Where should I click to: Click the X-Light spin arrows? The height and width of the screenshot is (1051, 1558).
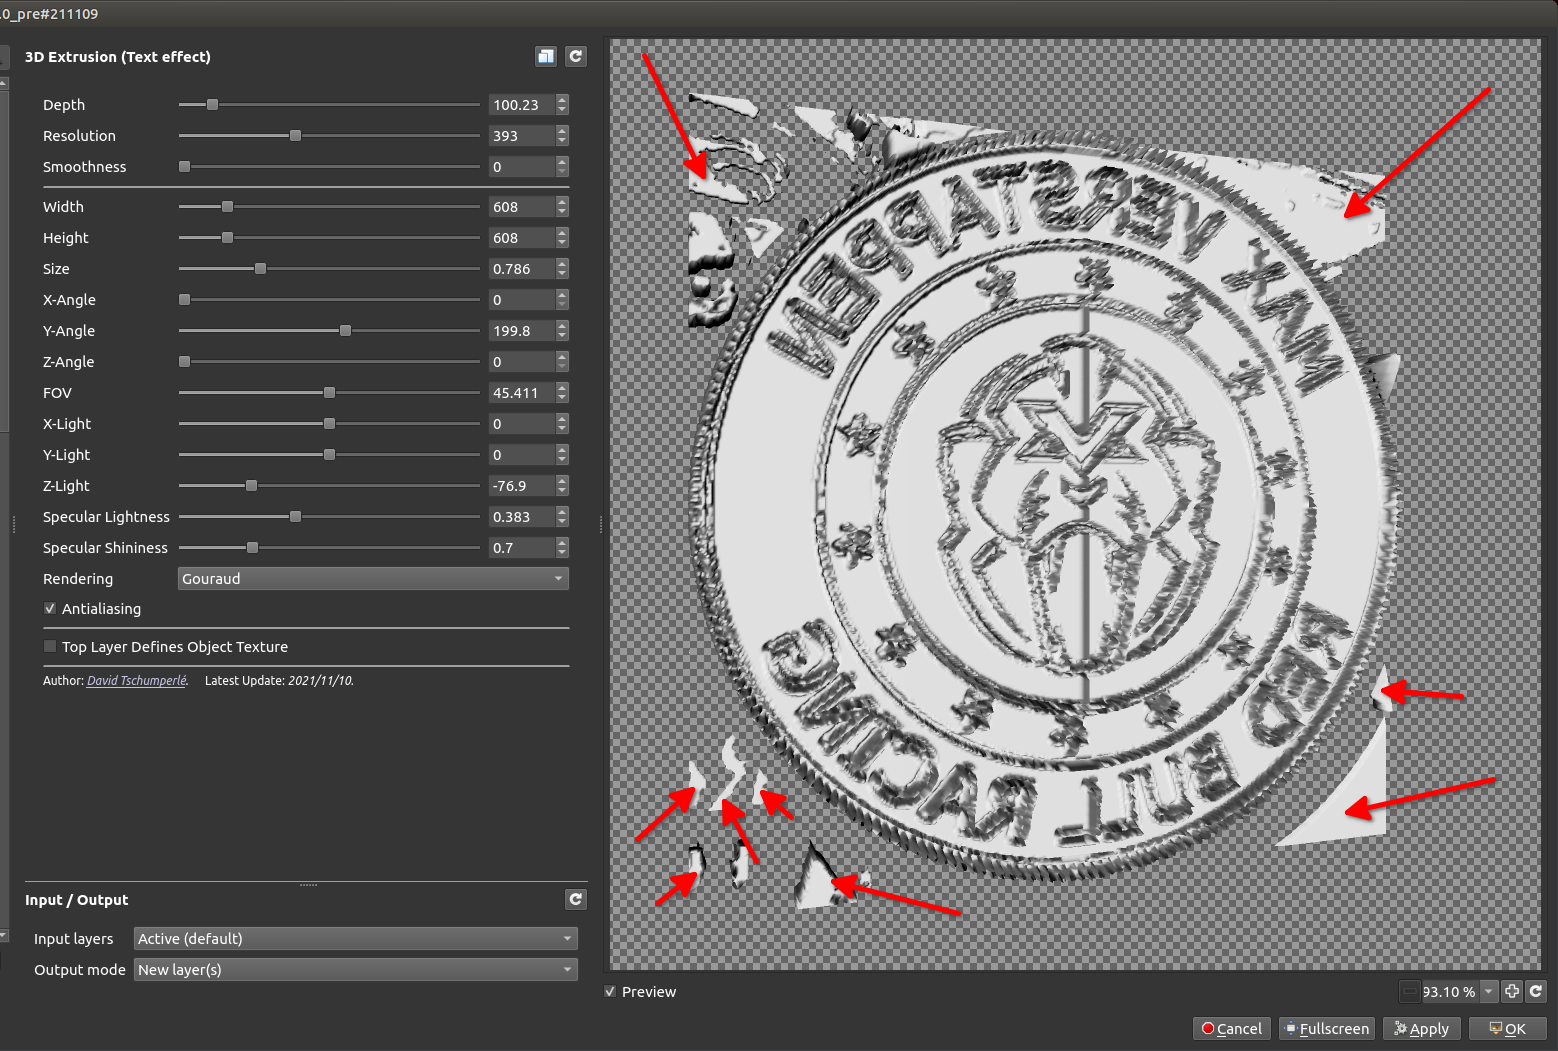562,424
